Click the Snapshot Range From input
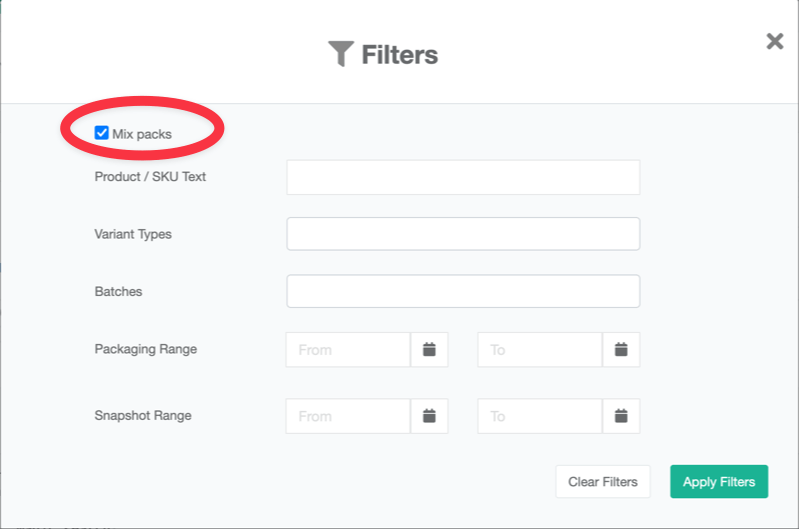This screenshot has height=529, width=799. (348, 416)
